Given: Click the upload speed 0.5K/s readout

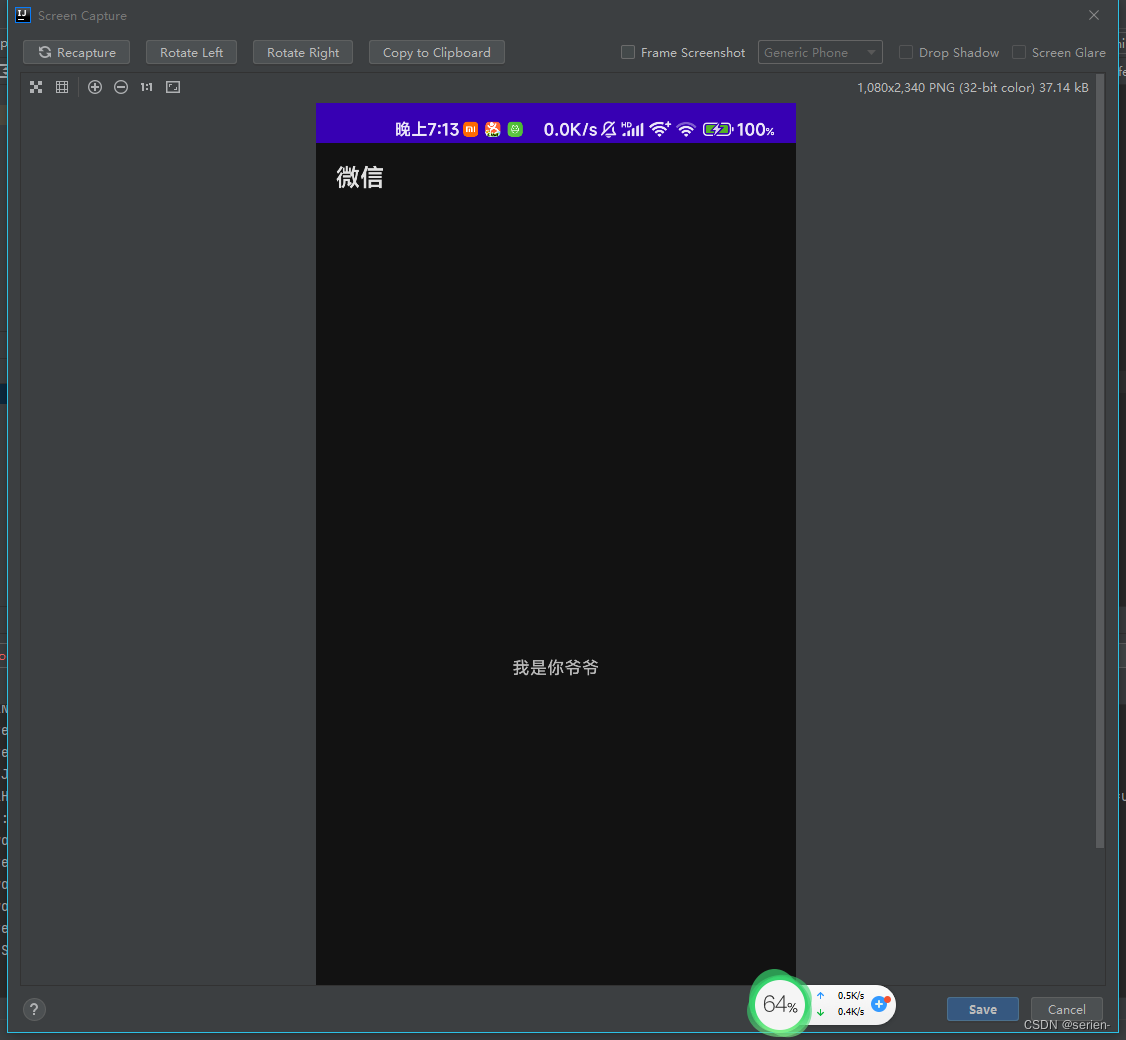Looking at the screenshot, I should coord(851,995).
